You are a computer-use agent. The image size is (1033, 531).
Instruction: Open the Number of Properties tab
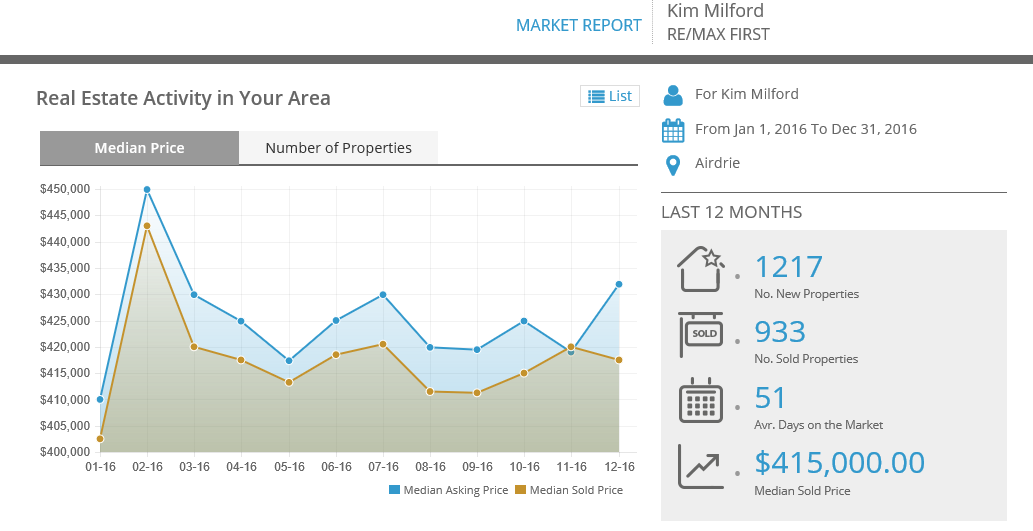pos(338,148)
